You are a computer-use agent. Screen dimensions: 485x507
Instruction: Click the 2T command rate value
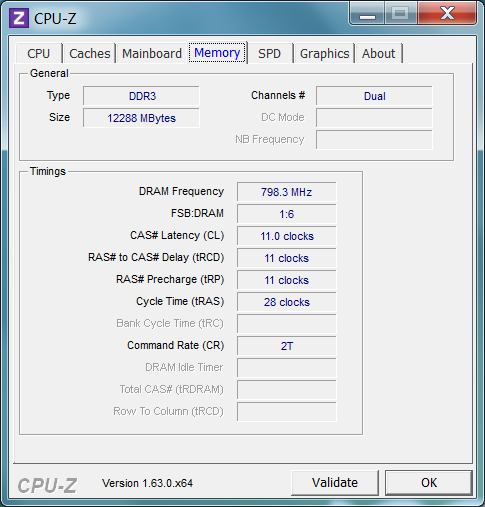pos(287,346)
